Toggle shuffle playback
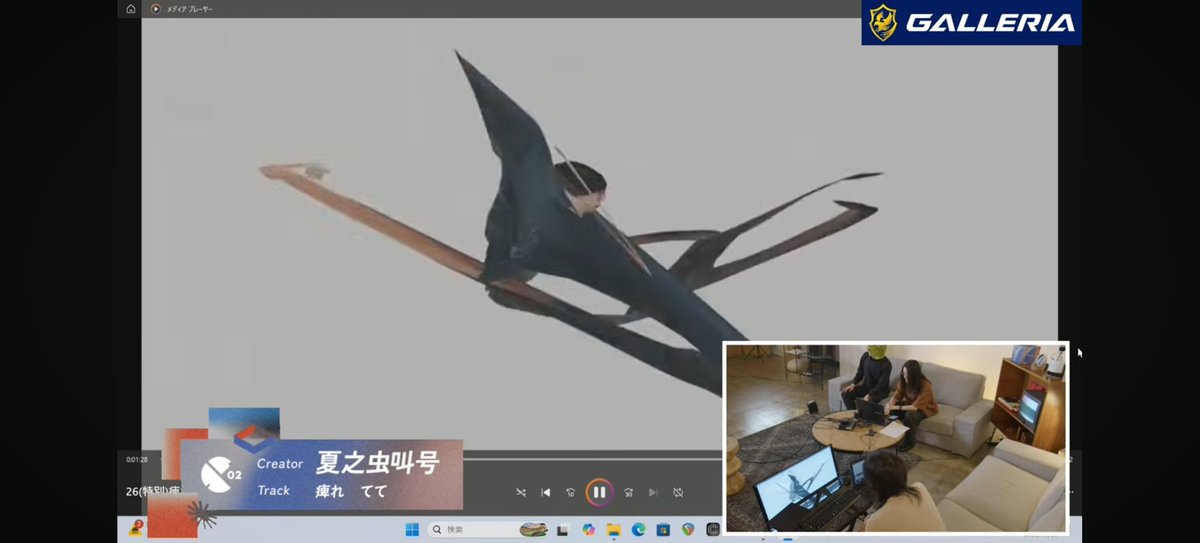Image resolution: width=1200 pixels, height=543 pixels. coord(521,492)
